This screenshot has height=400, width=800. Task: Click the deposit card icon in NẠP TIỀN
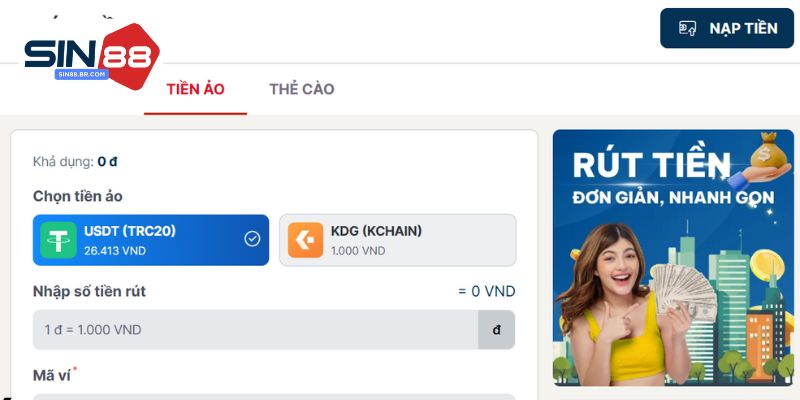[x=687, y=28]
